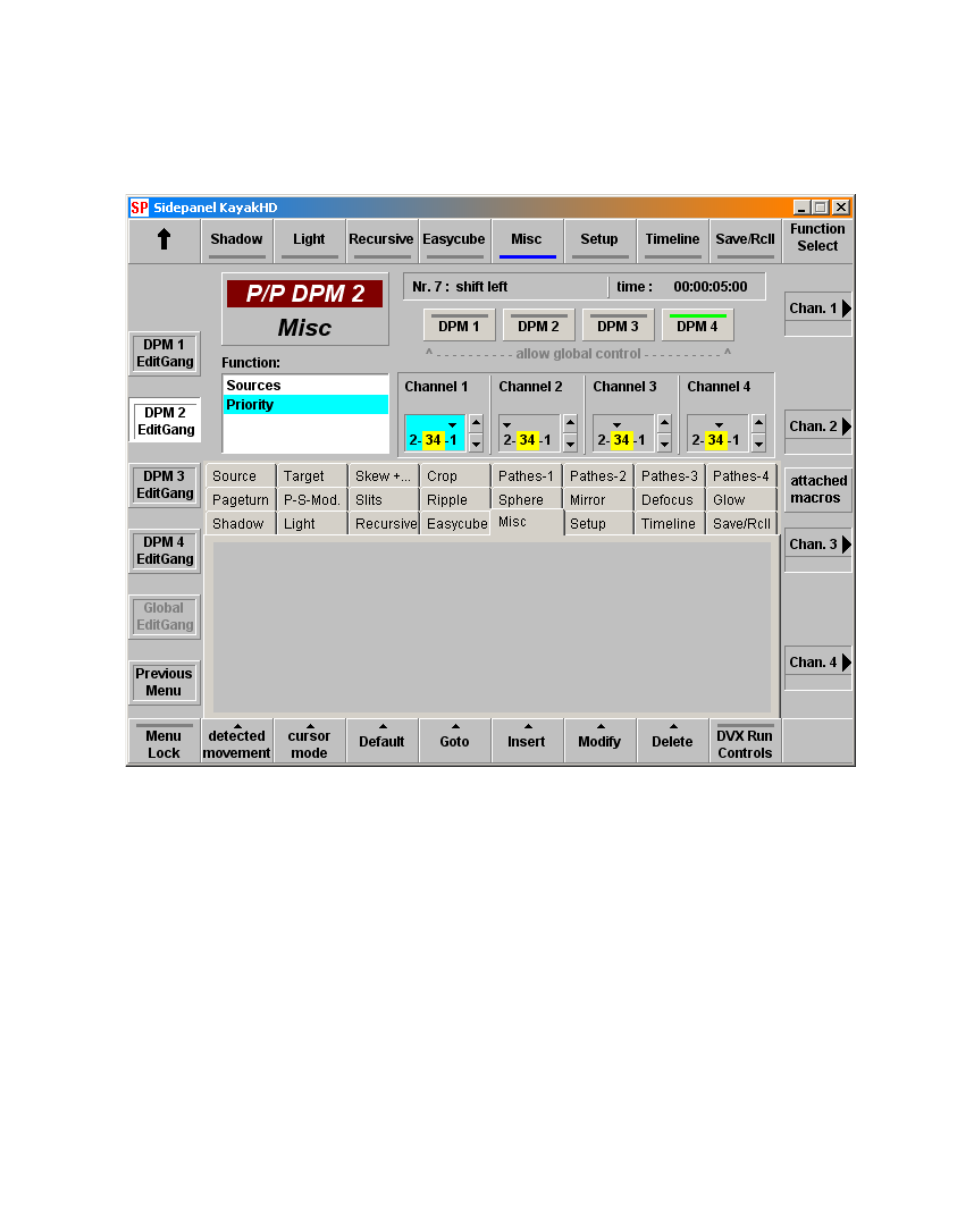
Task: Enable DPM 2 global control
Action: (x=539, y=326)
